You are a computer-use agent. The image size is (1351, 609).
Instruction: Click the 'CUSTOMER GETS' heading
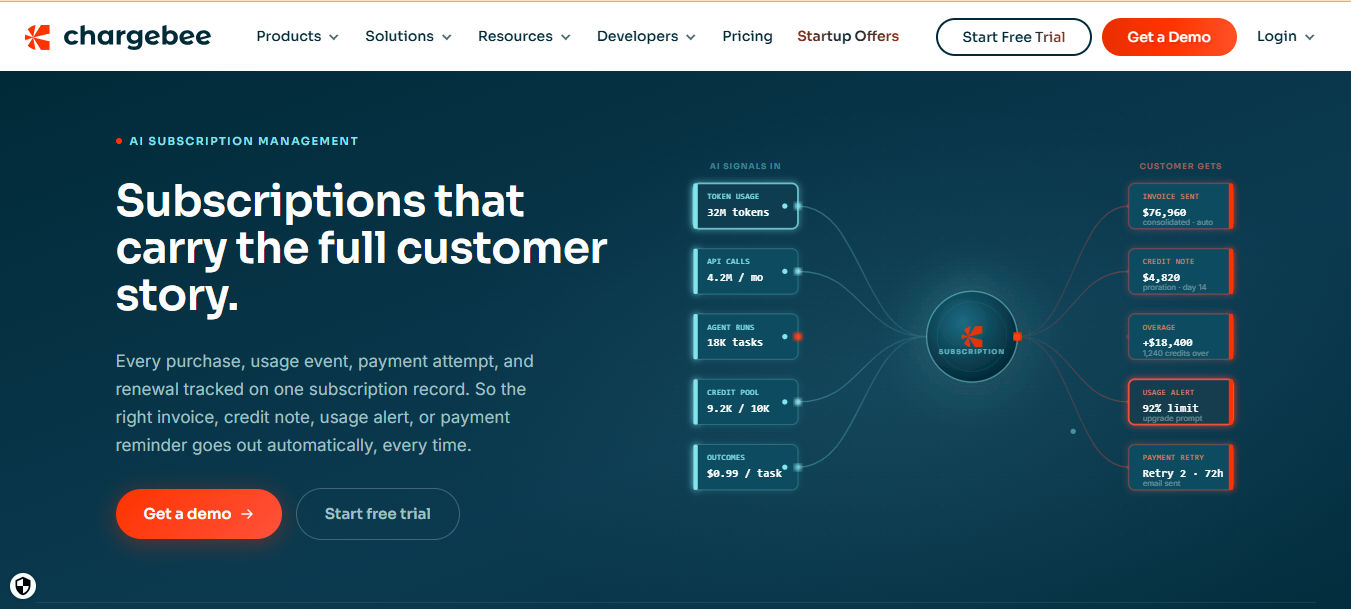[x=1180, y=166]
